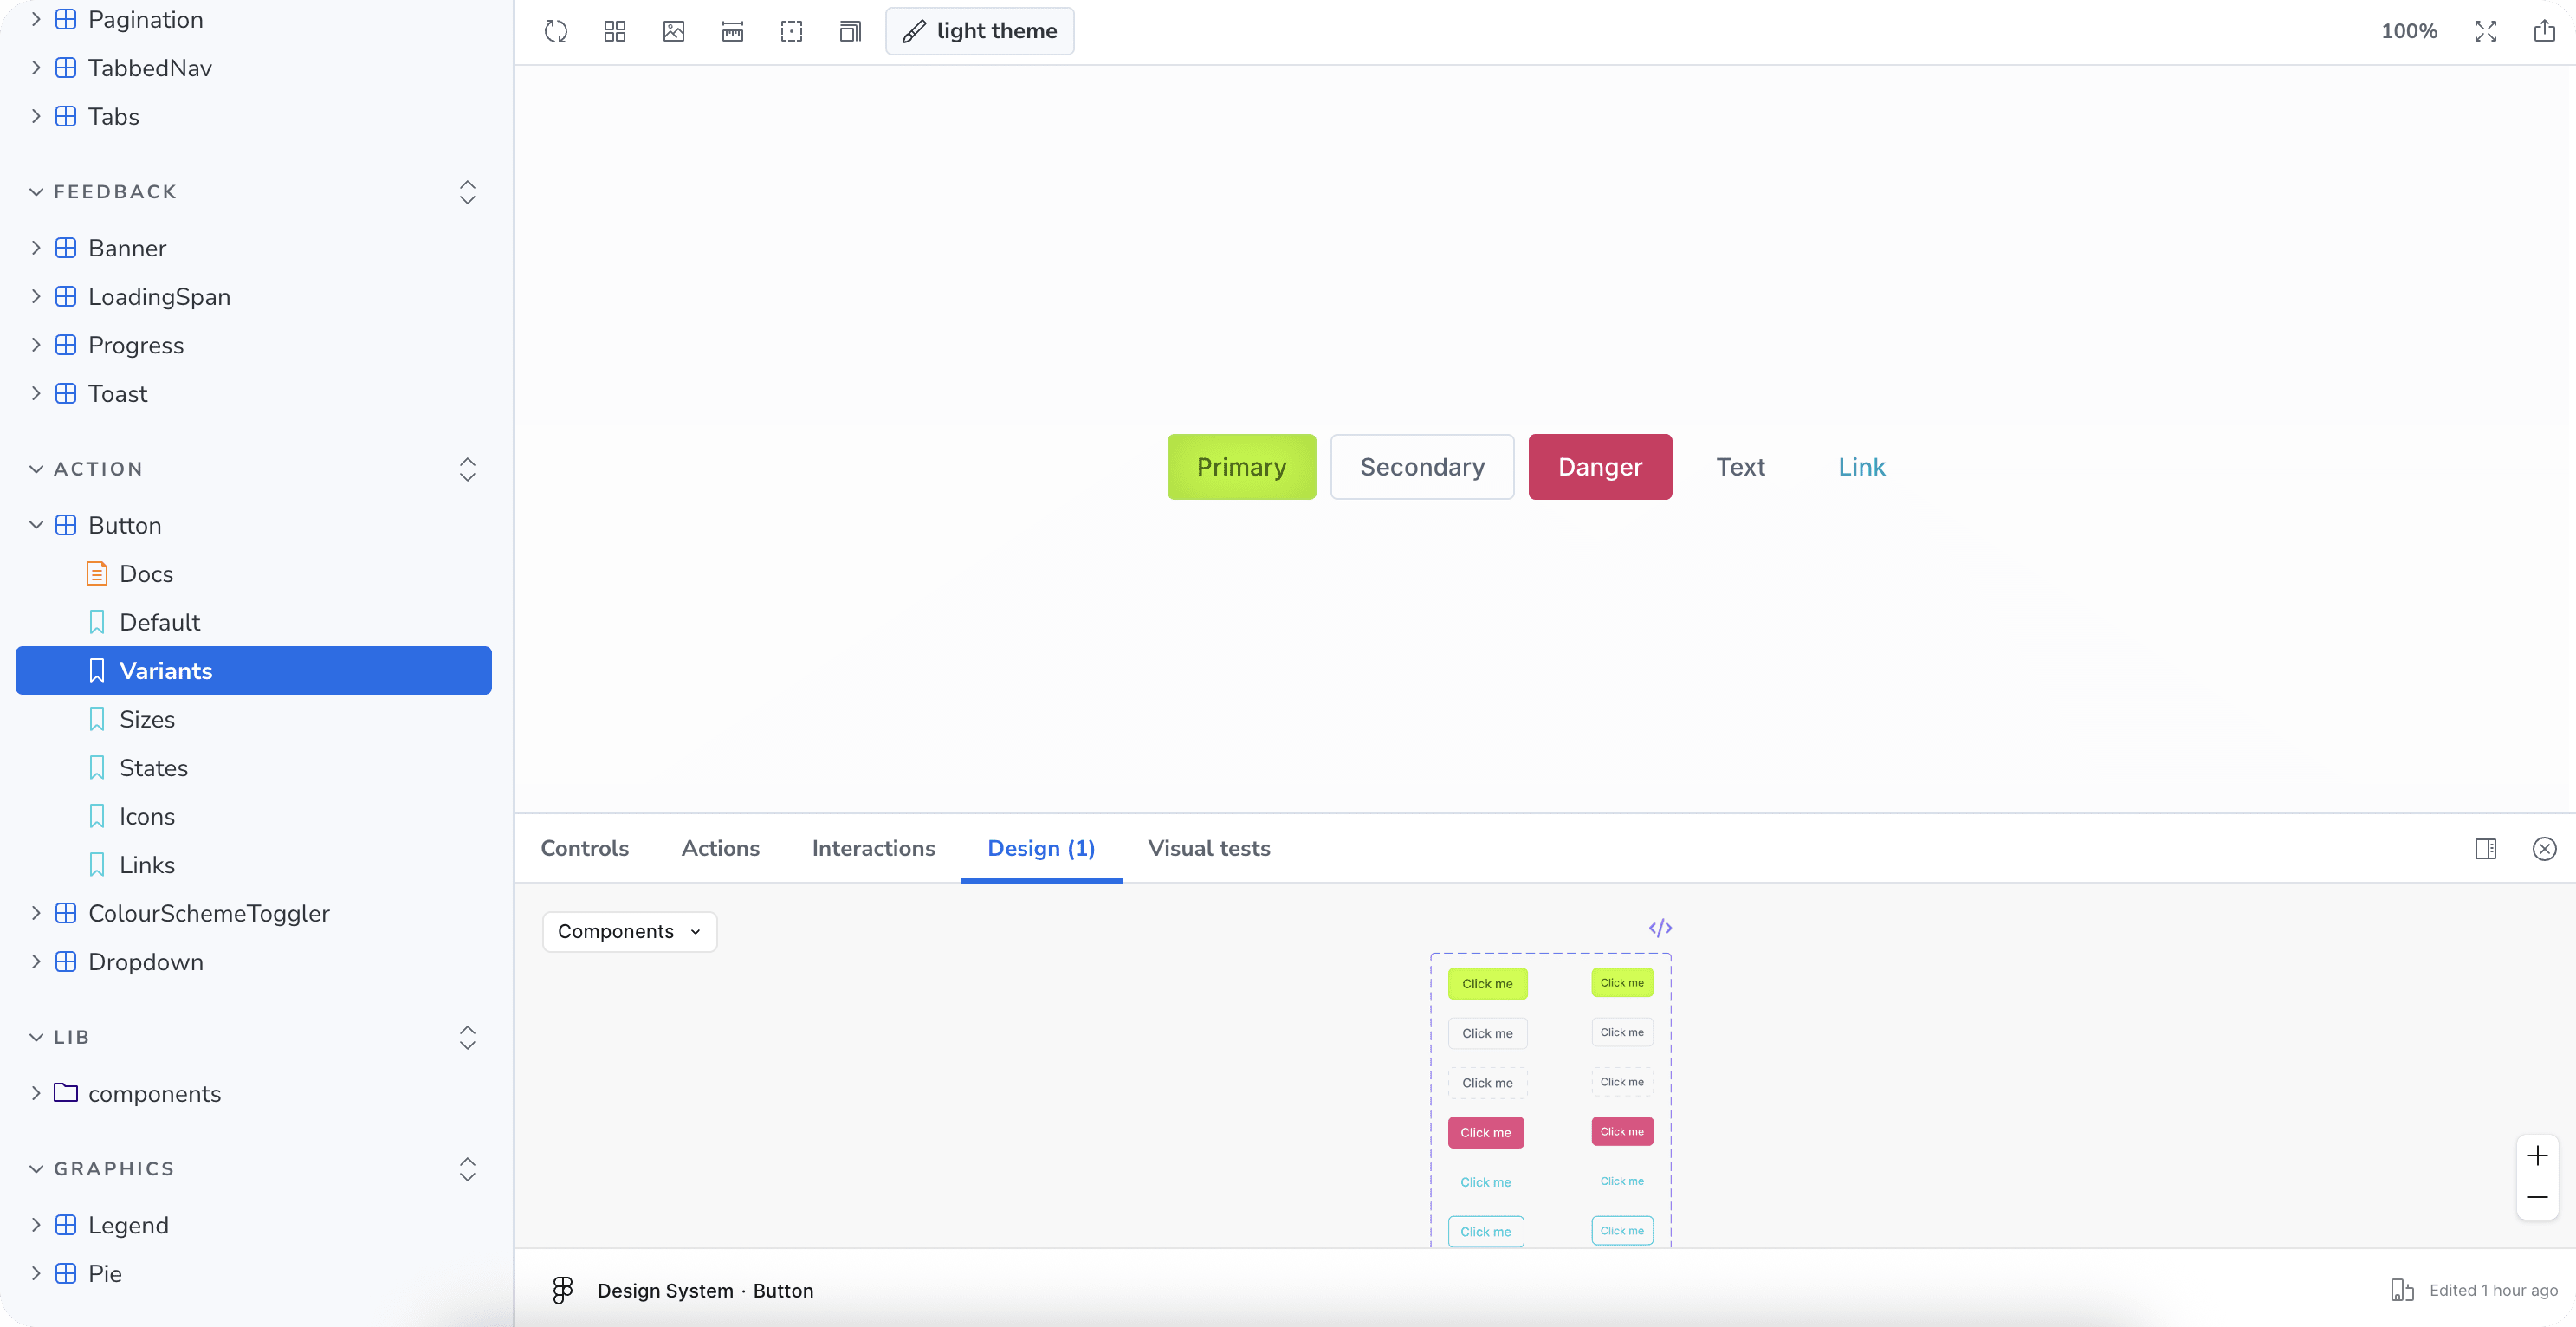Zoom in on the Figma design preview
This screenshot has height=1327, width=2576.
point(2538,1156)
